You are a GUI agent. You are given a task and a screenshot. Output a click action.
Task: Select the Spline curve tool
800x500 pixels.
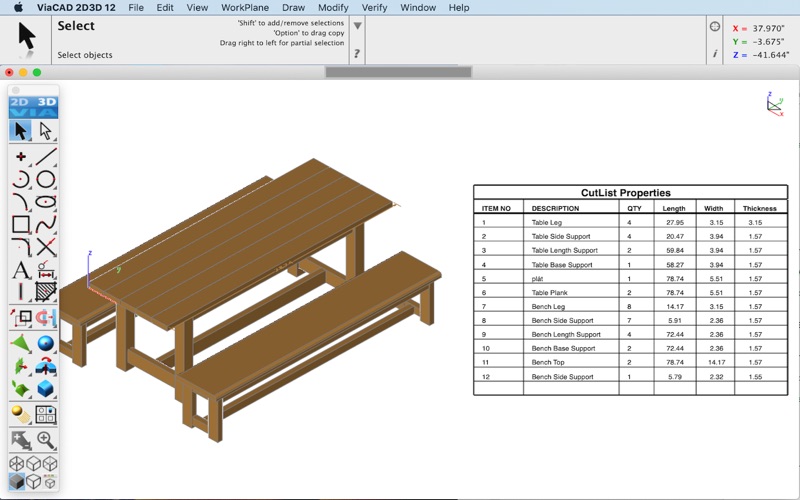pos(46,226)
